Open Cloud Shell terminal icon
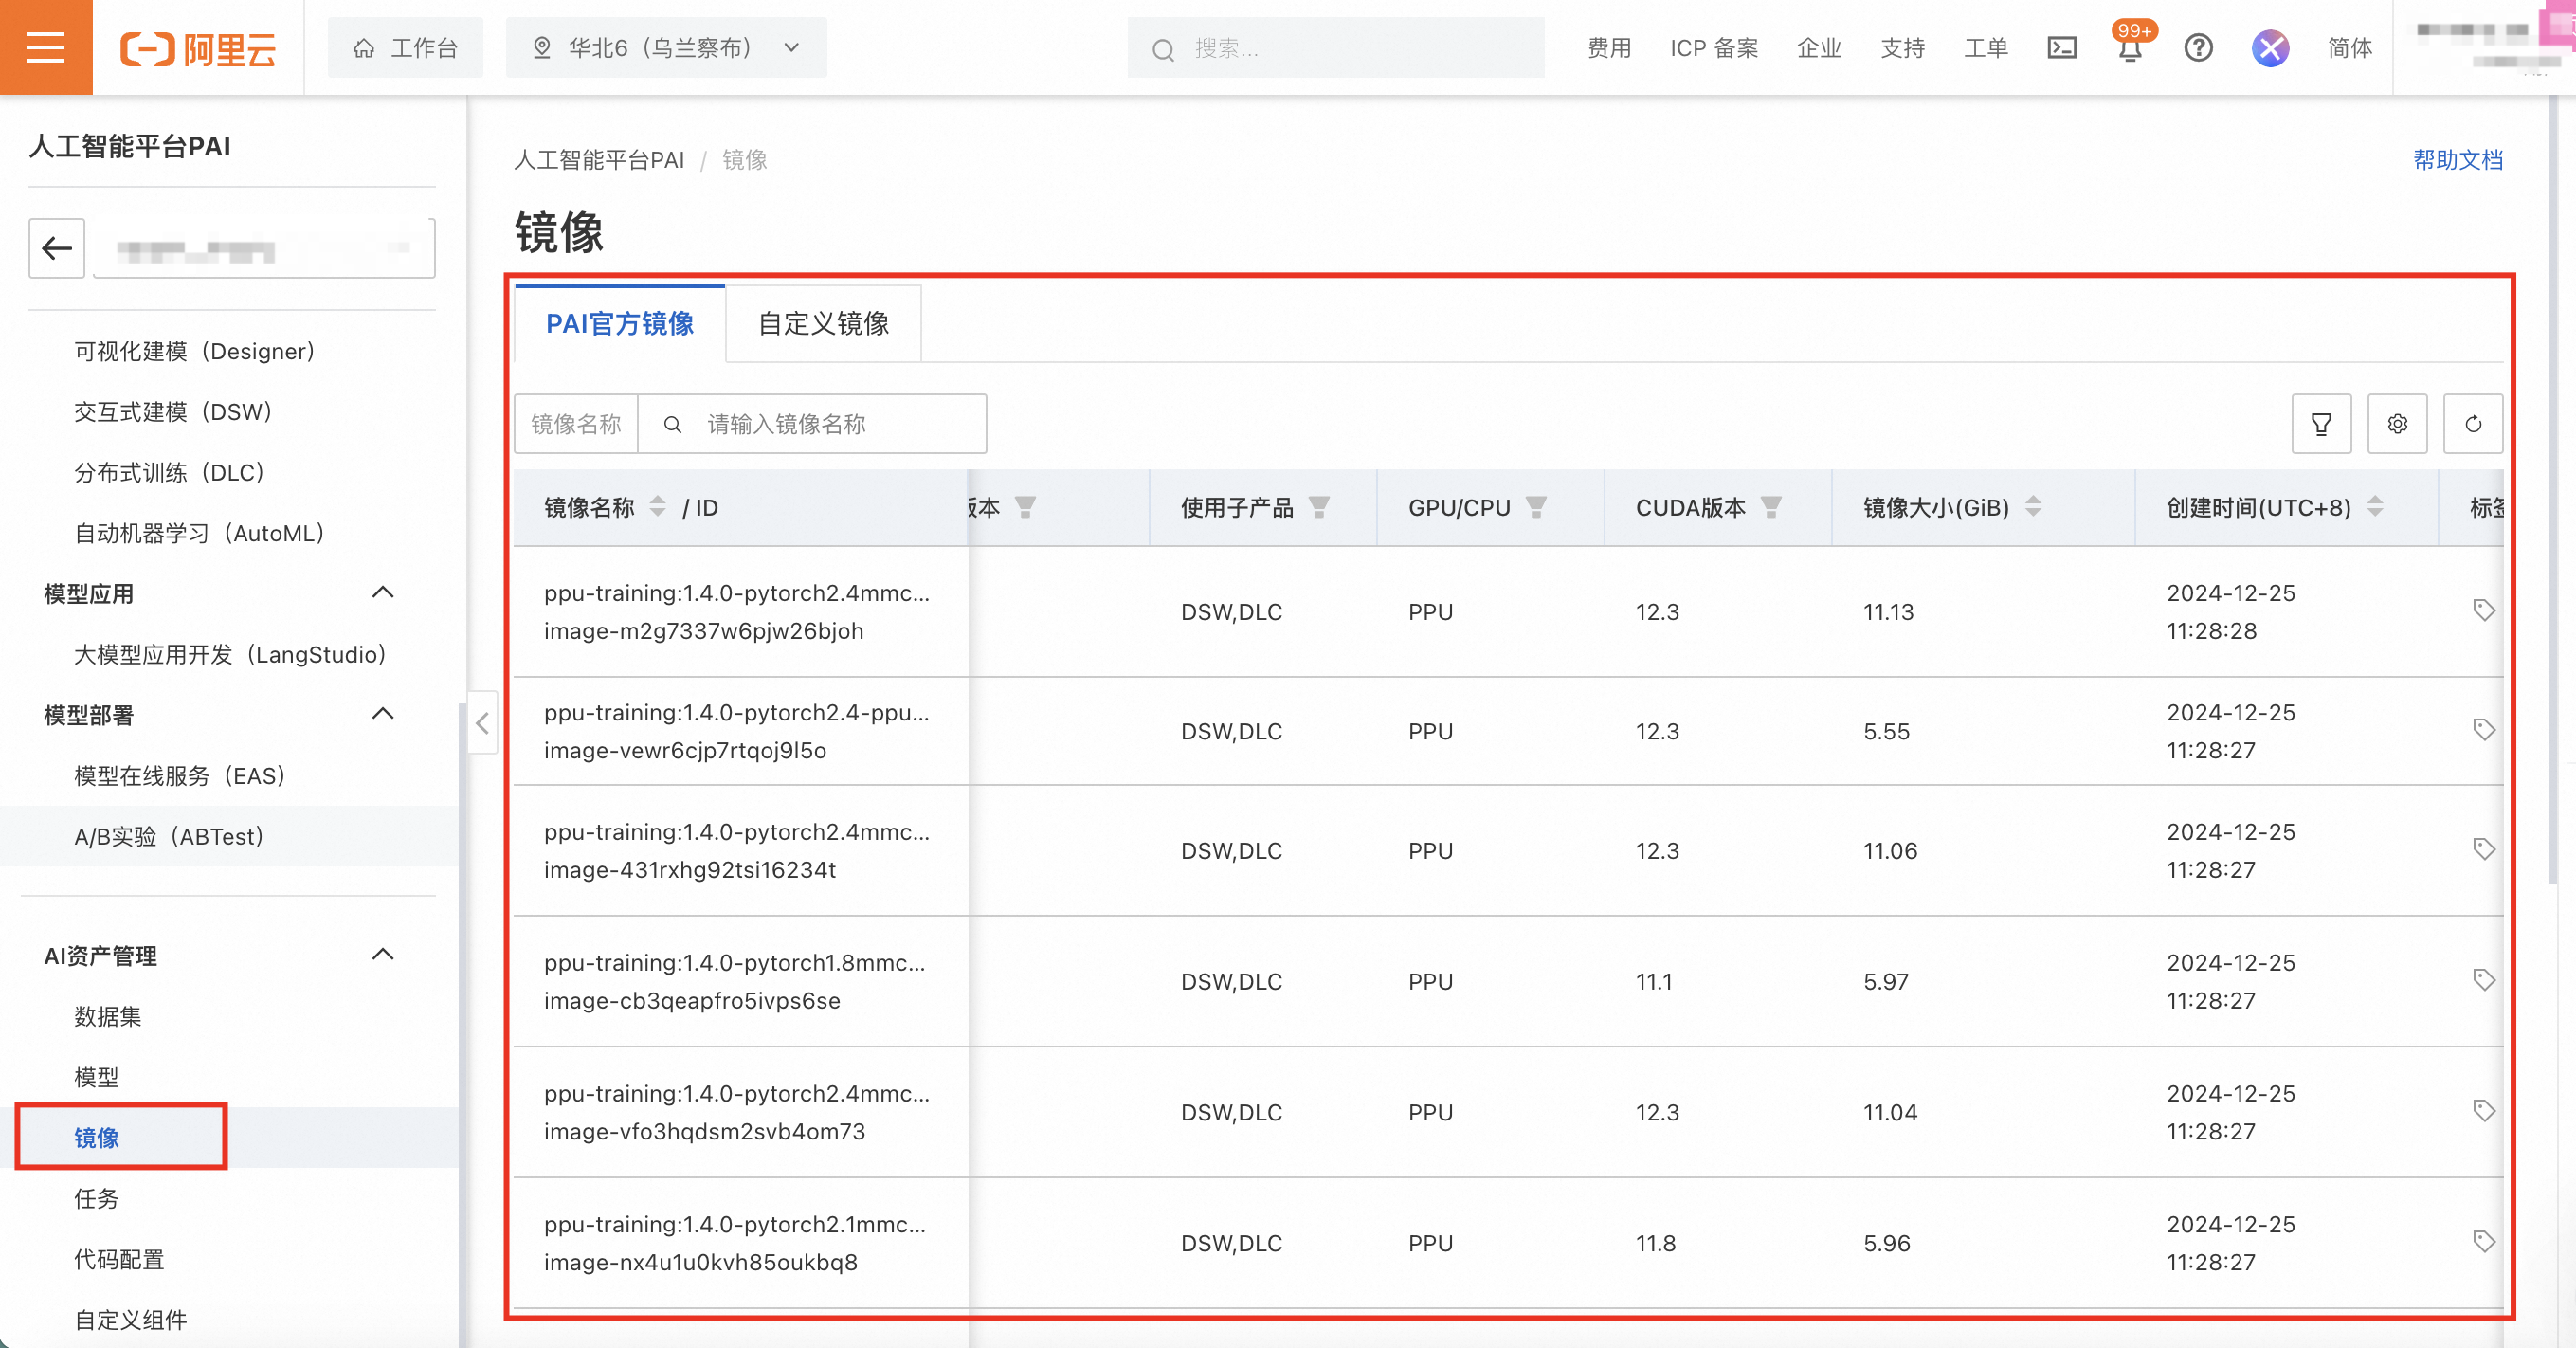Image resolution: width=2576 pixels, height=1348 pixels. pyautogui.click(x=2061, y=48)
